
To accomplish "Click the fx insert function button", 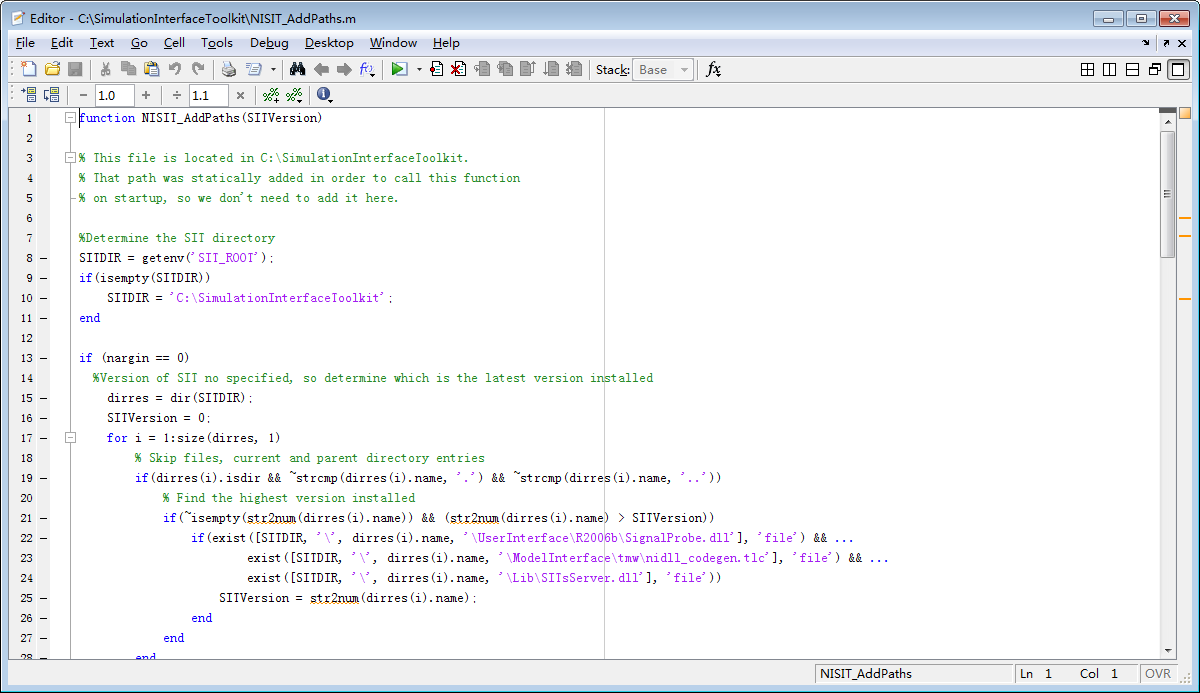I will click(712, 69).
